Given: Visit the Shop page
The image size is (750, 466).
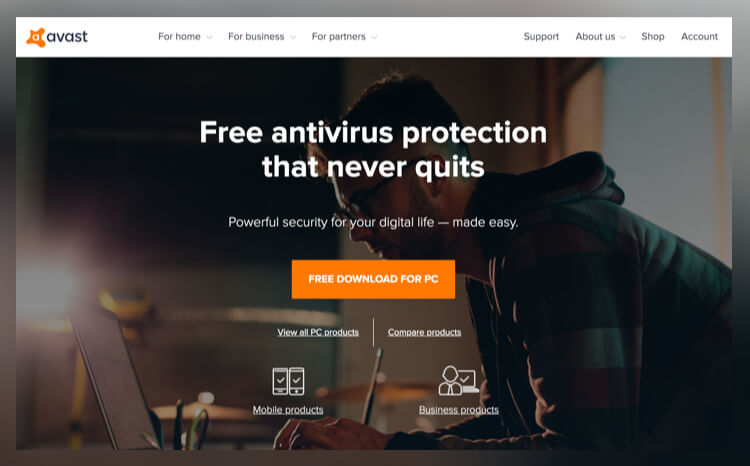Looking at the screenshot, I should 653,36.
